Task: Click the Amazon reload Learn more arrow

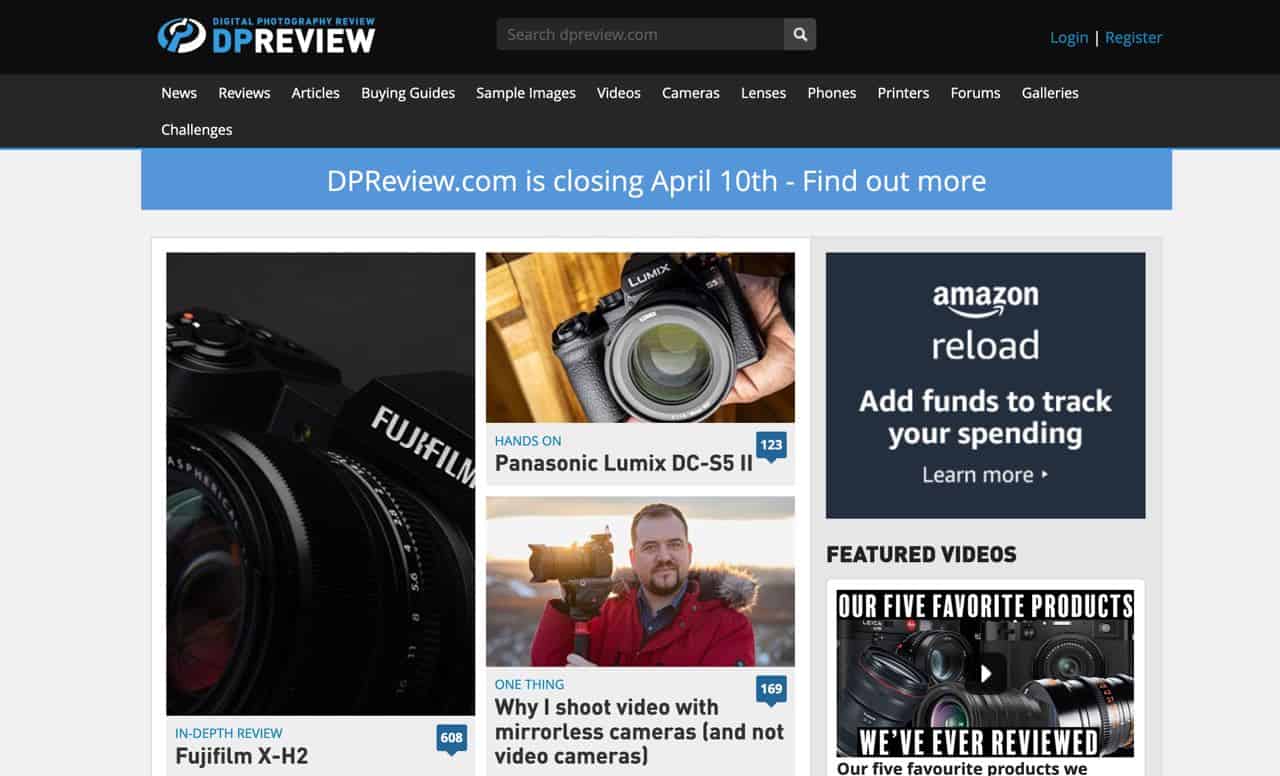Action: [1045, 474]
